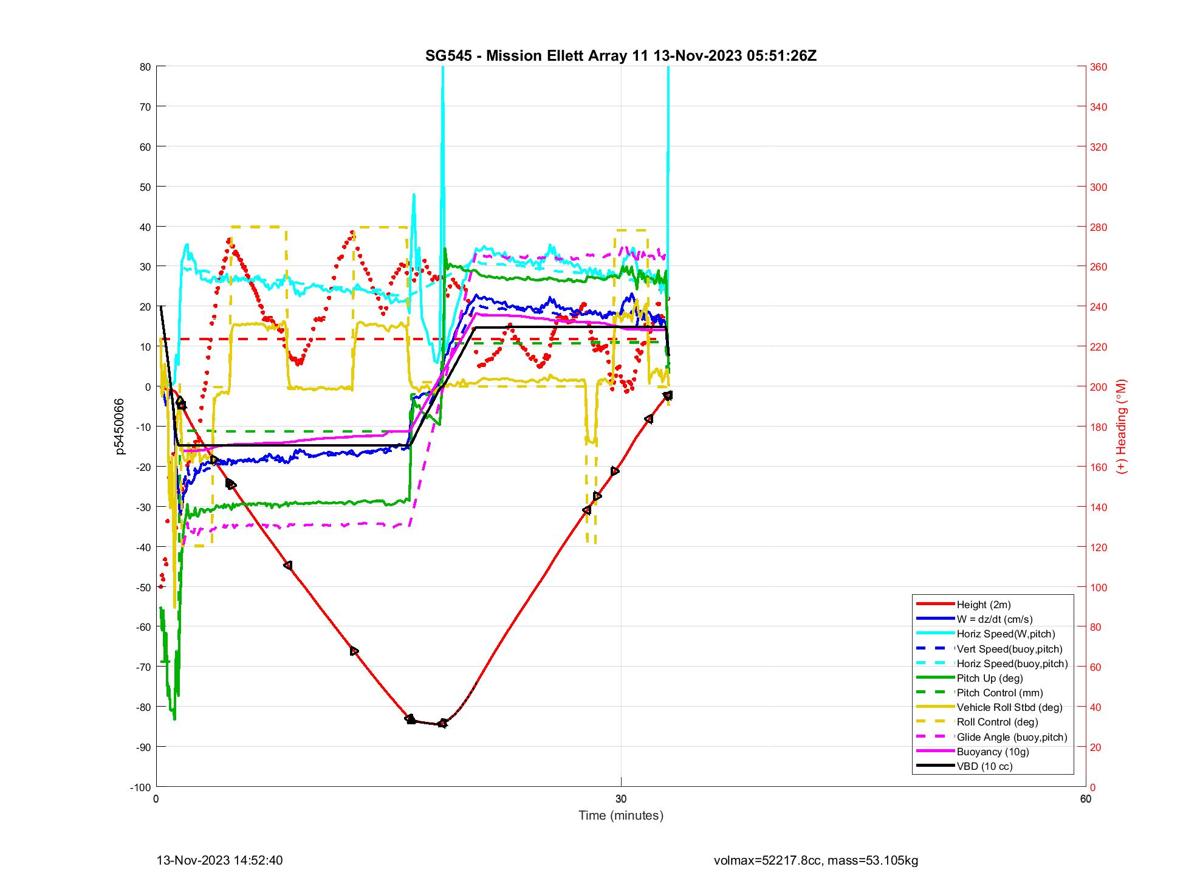Click the left axis tick label -80

[x=142, y=707]
